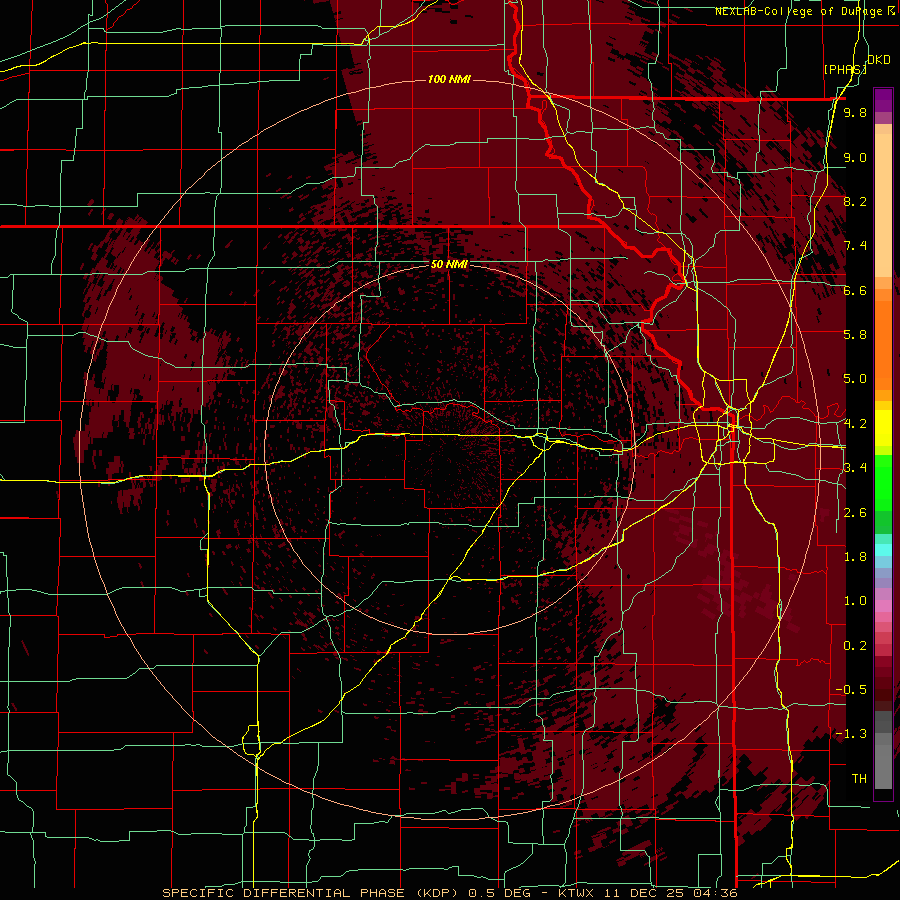Pick the pink segment of the color bar

tap(883, 606)
